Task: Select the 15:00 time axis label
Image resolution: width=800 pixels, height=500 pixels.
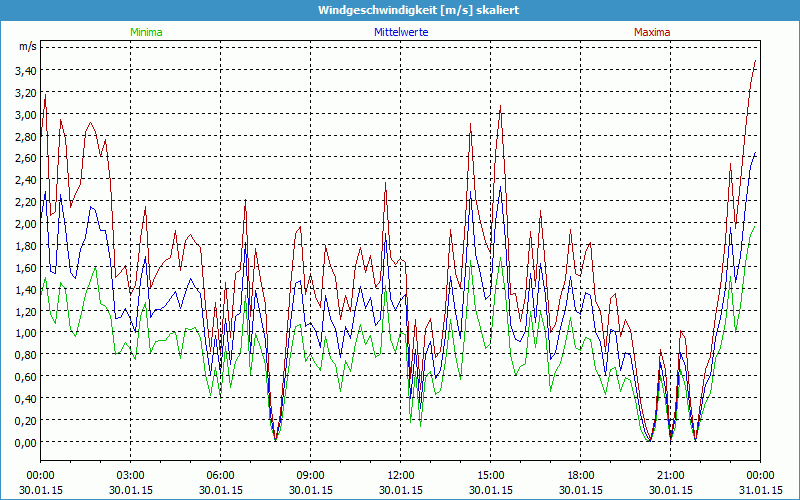Action: 490,475
